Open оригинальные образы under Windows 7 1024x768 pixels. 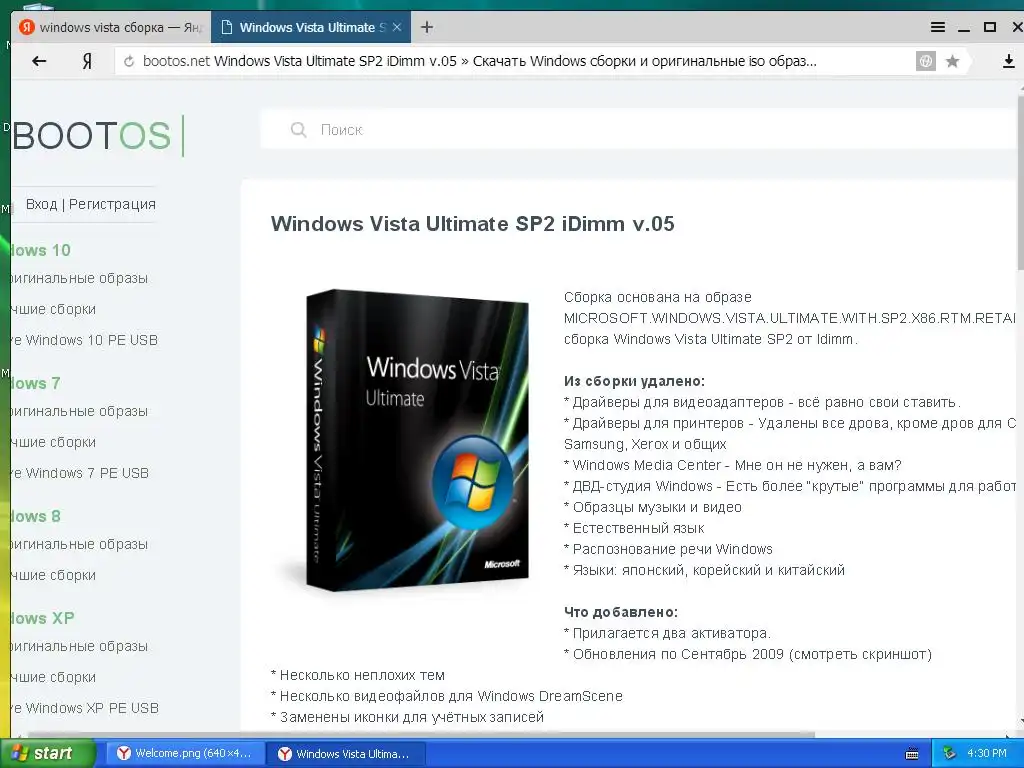(79, 411)
